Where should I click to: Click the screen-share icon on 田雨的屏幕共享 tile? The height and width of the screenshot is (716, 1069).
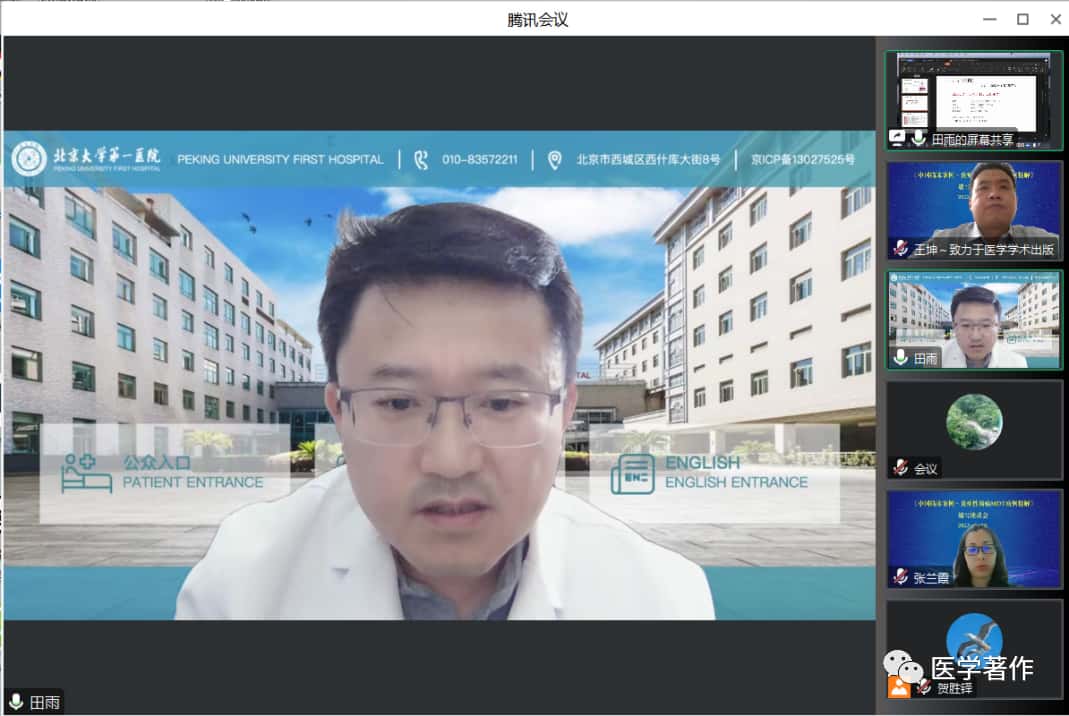pyautogui.click(x=897, y=138)
